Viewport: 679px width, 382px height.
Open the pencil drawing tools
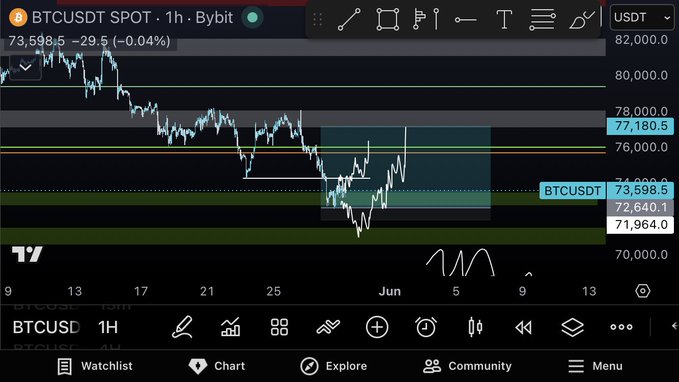[182, 327]
